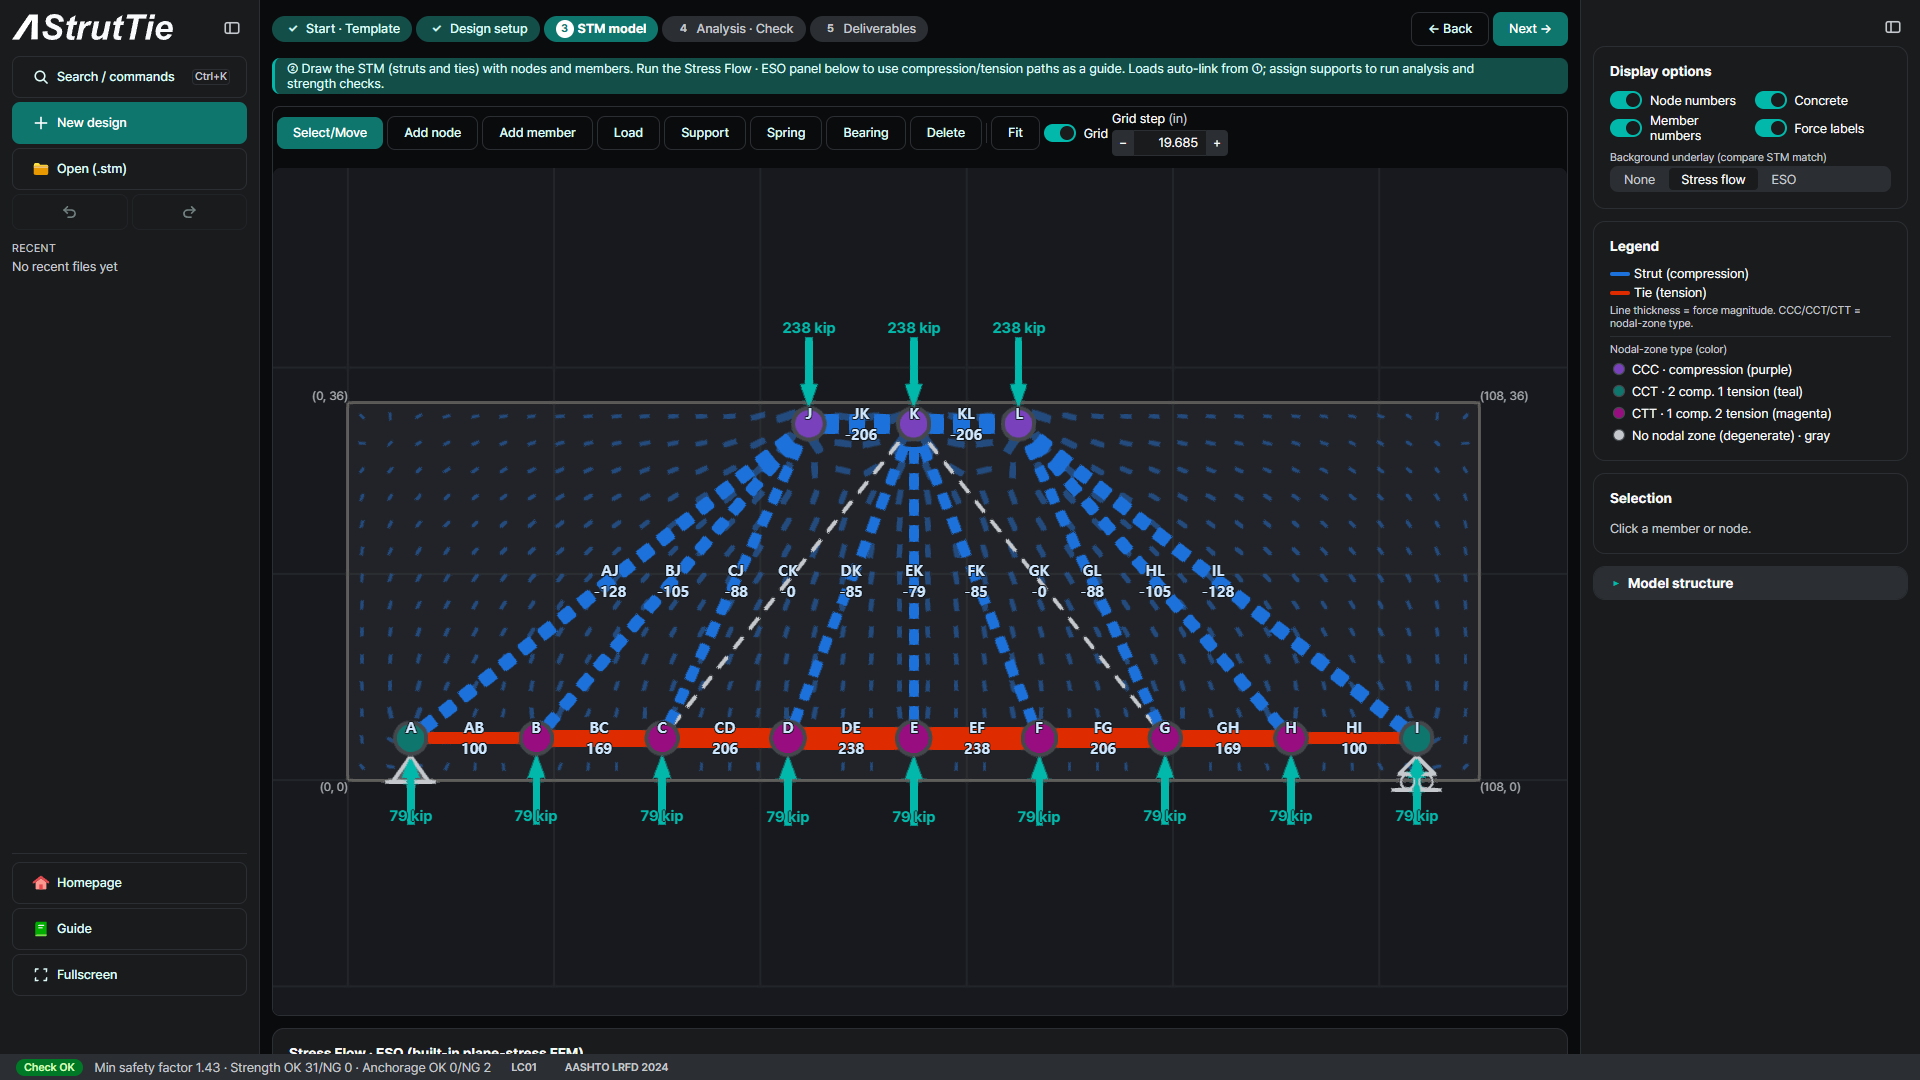Click the Check OK status badge
This screenshot has height=1080, width=1920.
pos(49,1067)
